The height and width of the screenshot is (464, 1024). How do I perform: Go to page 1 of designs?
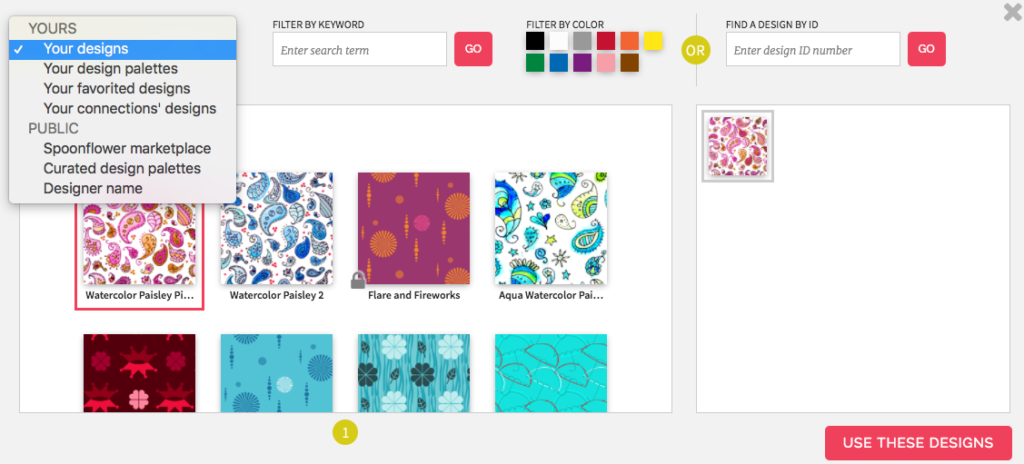[x=345, y=432]
